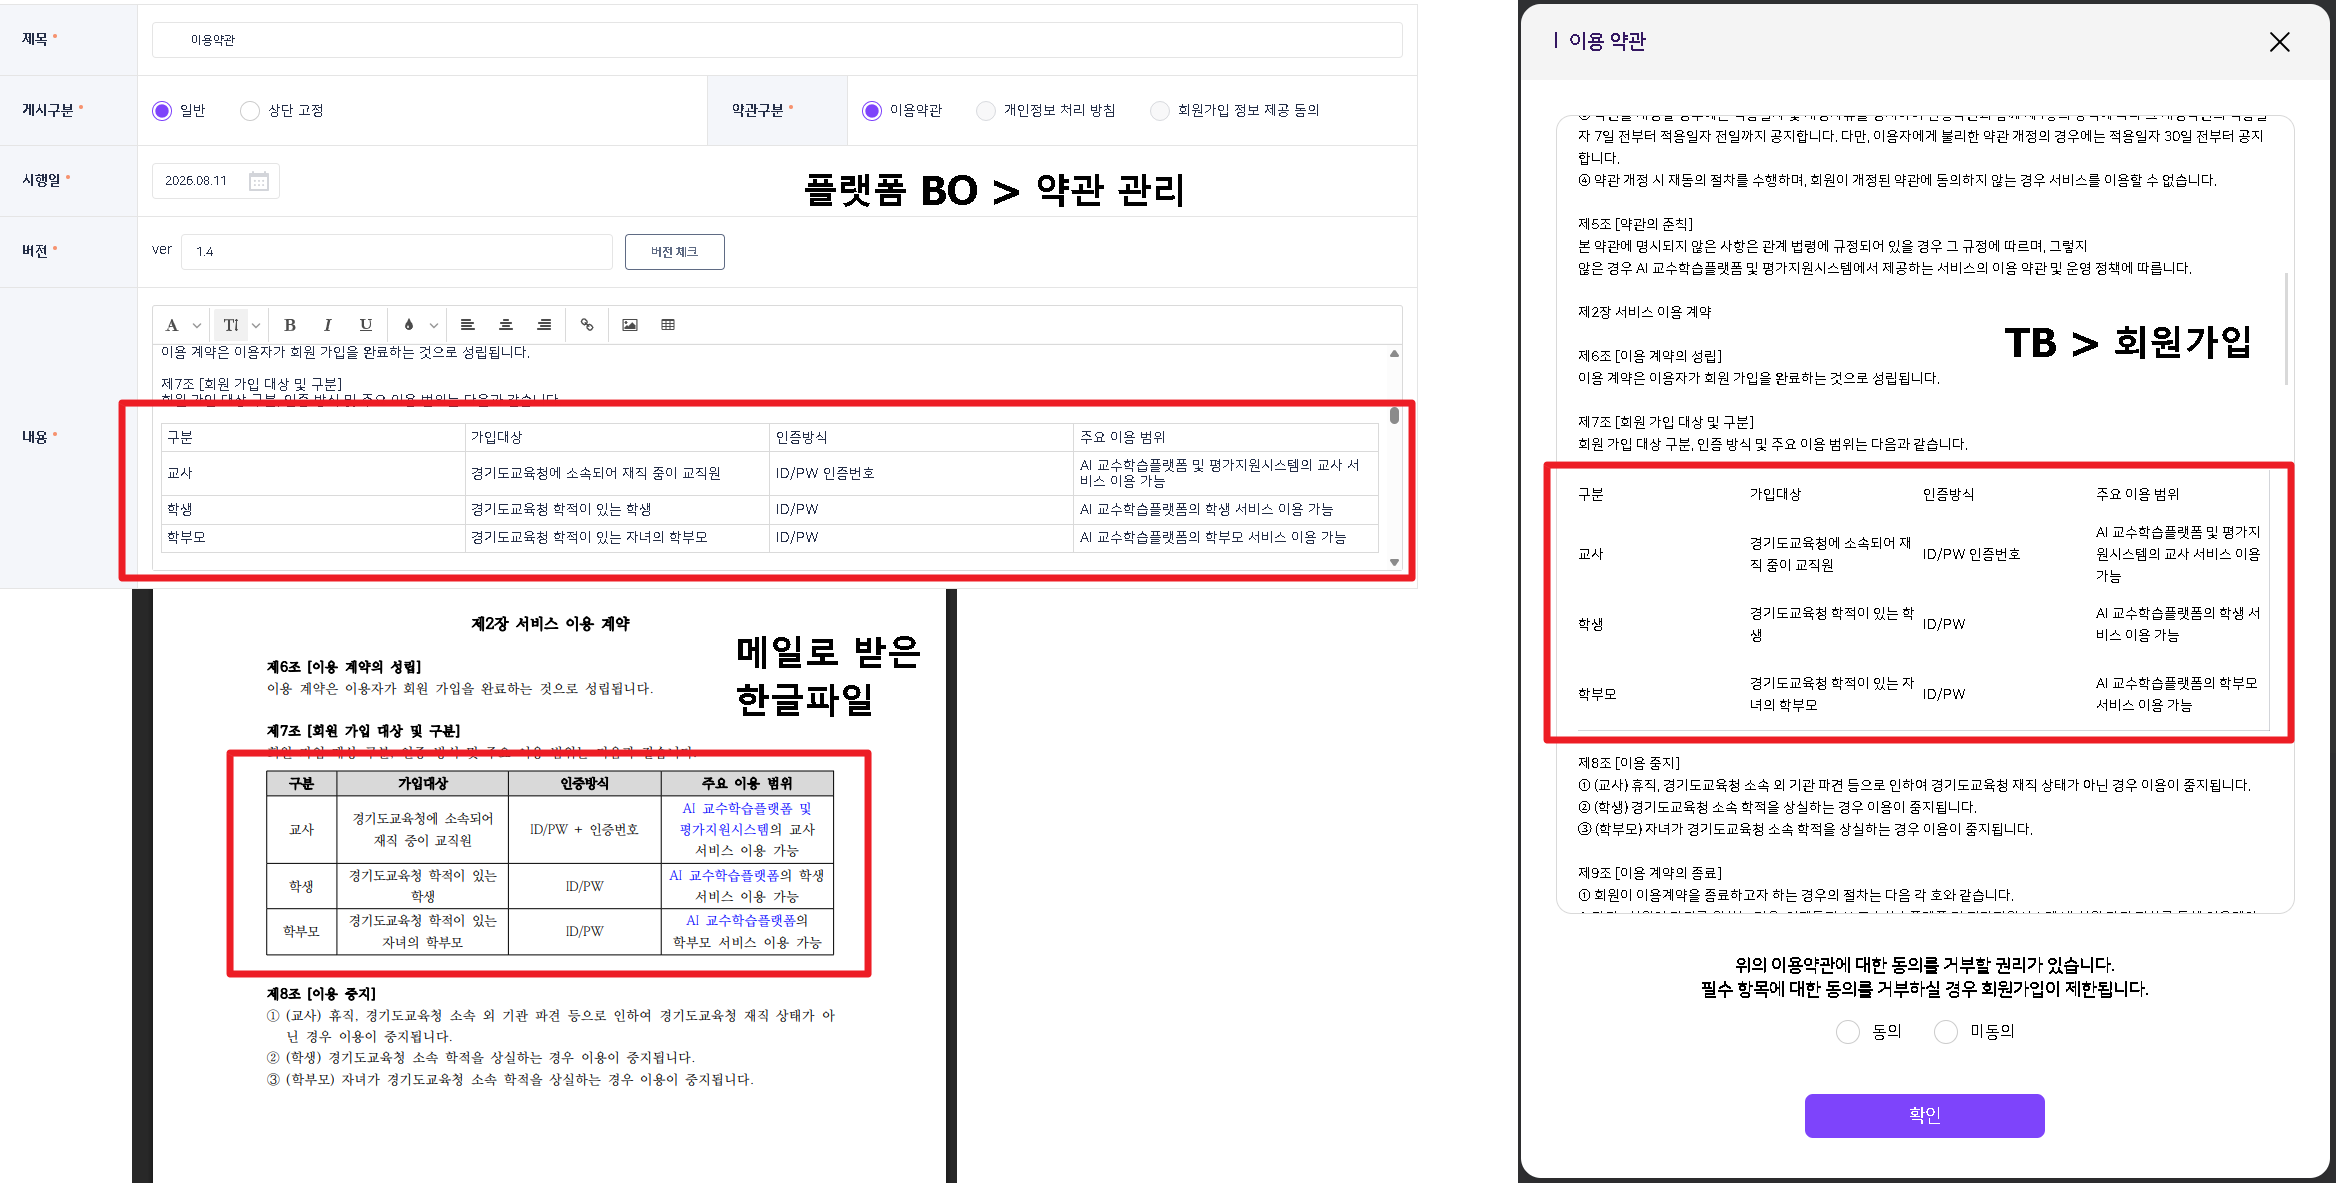The height and width of the screenshot is (1183, 2338).
Task: Select the 회원가입 정보 제공 동의 radio option
Action: [1160, 111]
